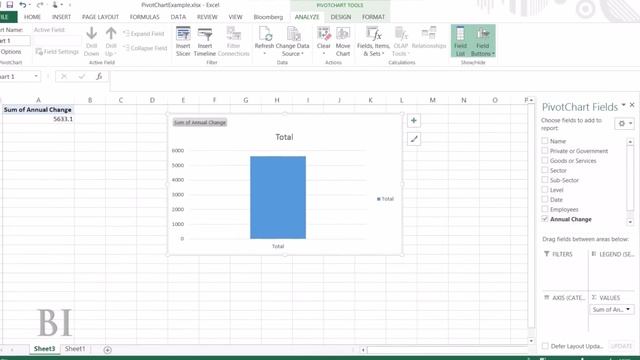640x360 pixels.
Task: Open Change Data Source
Action: click(x=293, y=42)
